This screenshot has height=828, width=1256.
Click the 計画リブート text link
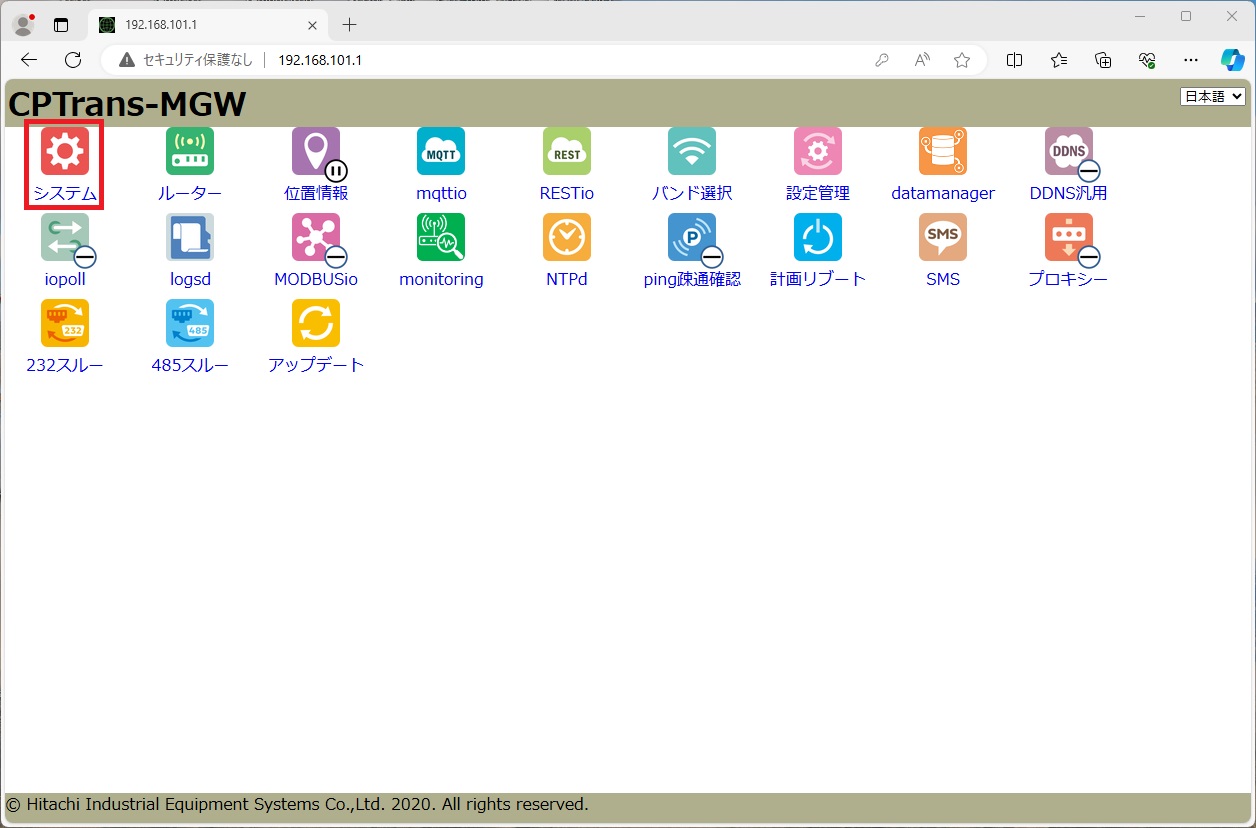click(818, 279)
